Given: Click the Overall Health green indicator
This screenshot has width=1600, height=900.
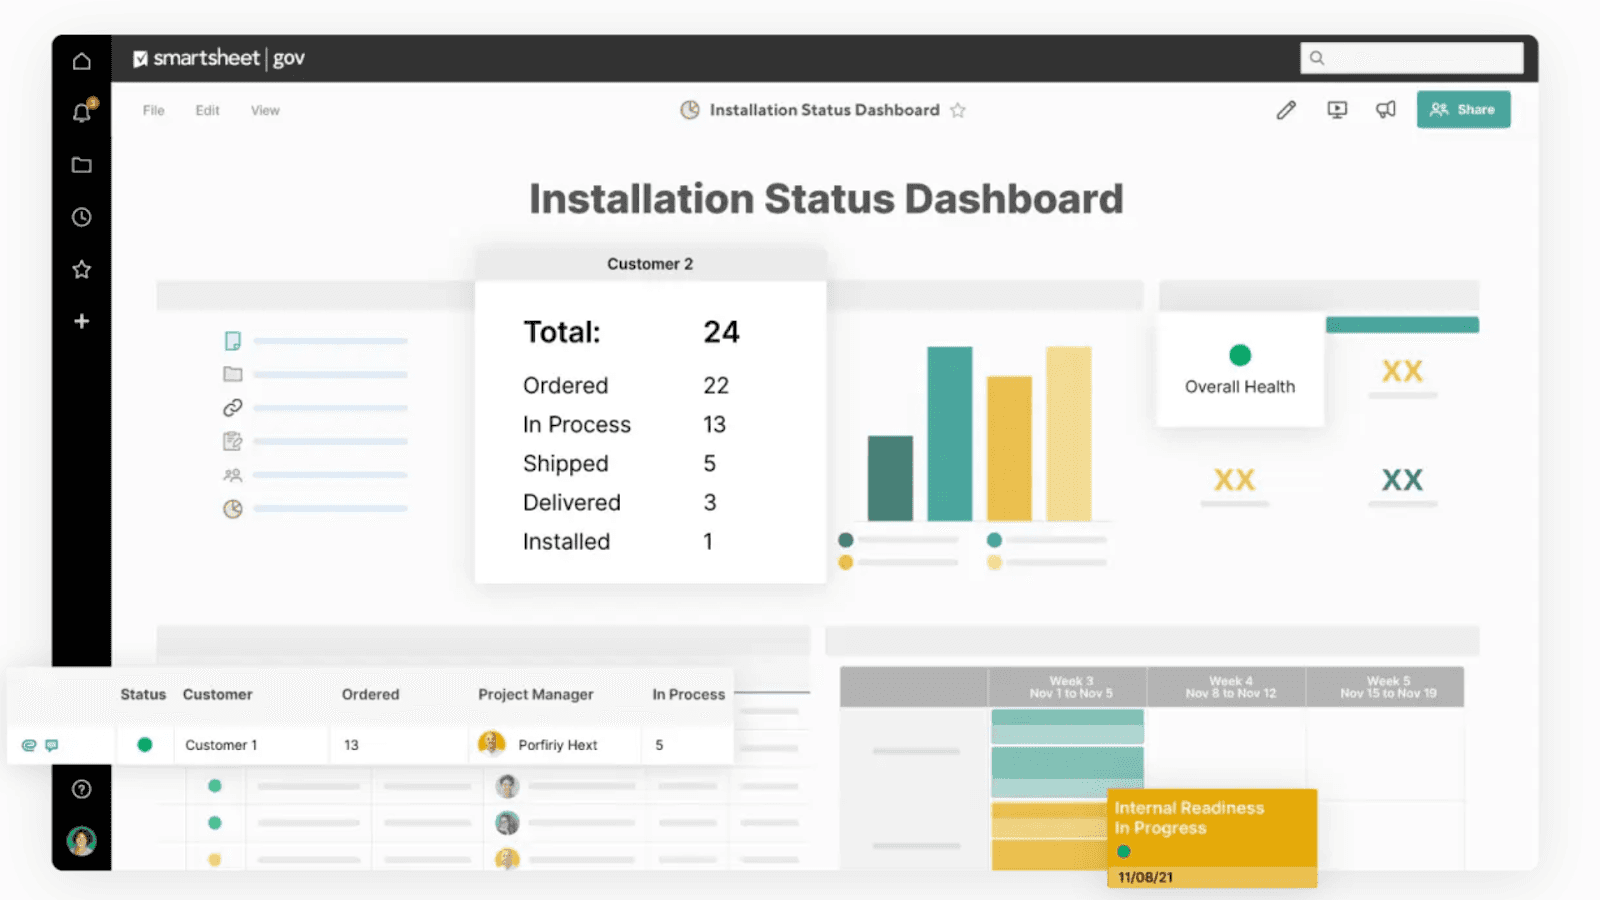Looking at the screenshot, I should [x=1240, y=355].
